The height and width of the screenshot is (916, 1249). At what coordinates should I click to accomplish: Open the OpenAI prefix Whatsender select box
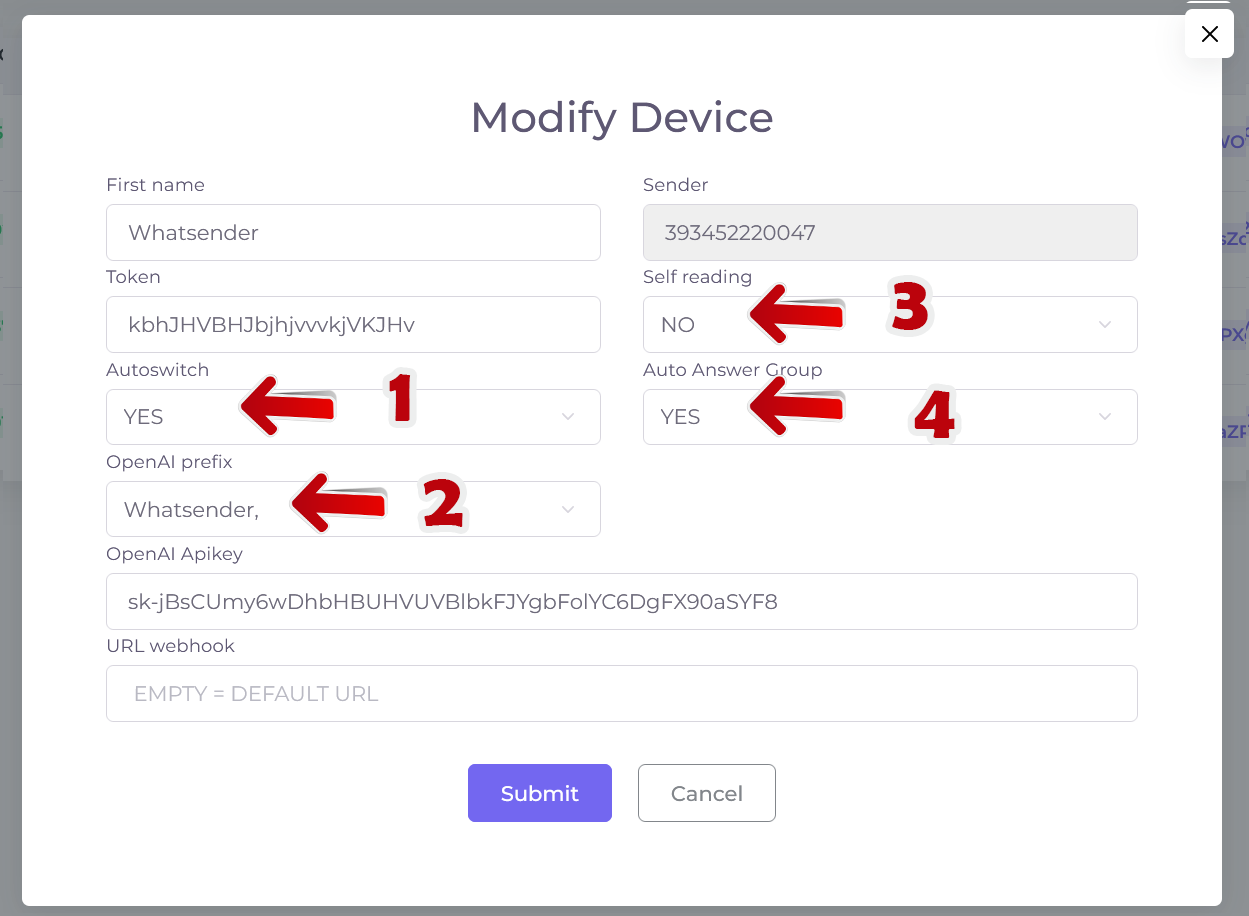point(353,509)
